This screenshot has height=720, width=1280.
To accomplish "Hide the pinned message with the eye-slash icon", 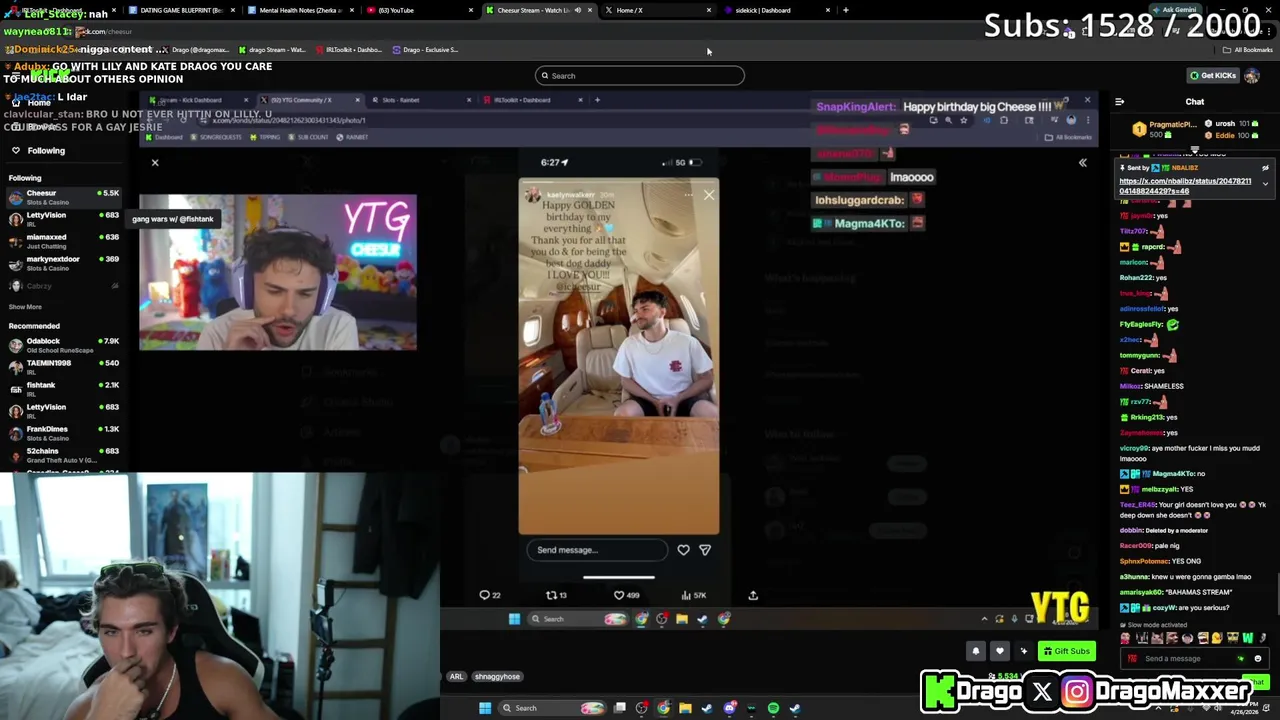I will click(1265, 168).
